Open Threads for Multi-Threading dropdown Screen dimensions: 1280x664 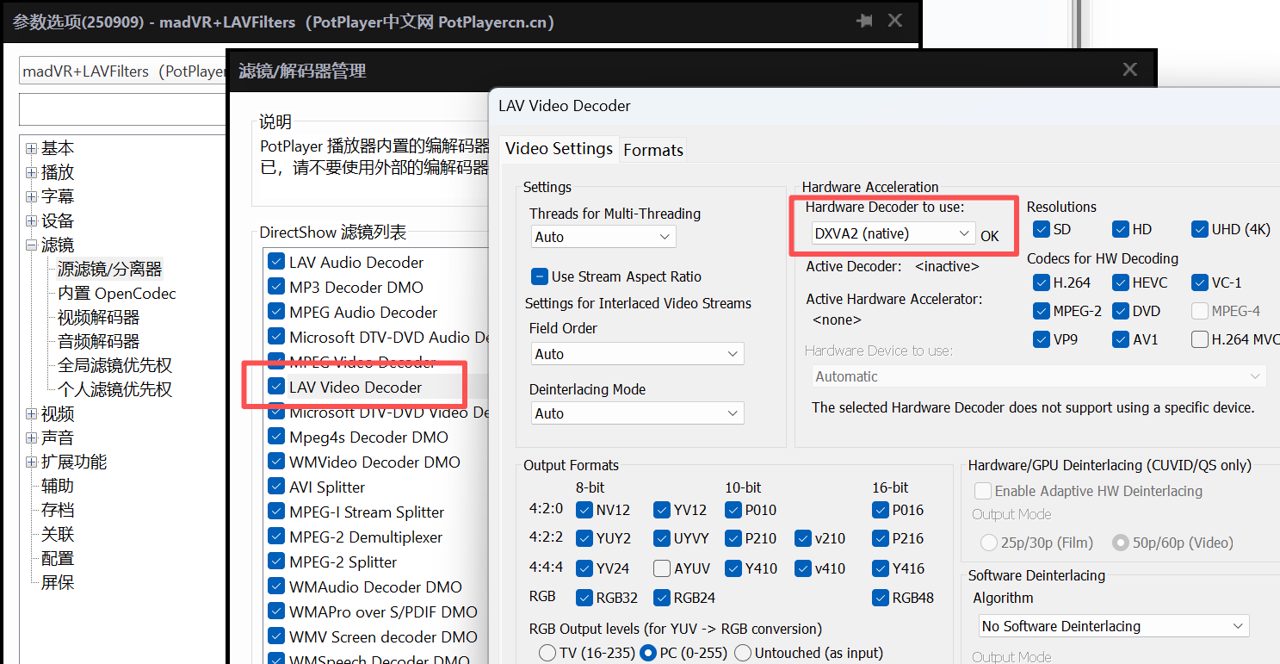(x=603, y=237)
